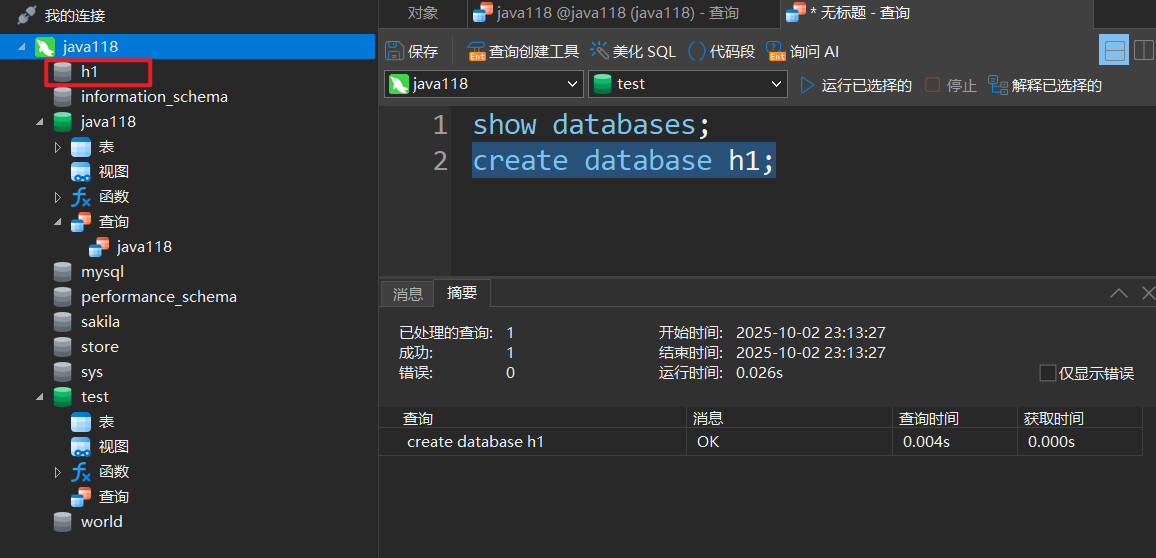This screenshot has height=558, width=1156.
Task: Collapse the java118 database node
Action: (x=40, y=122)
